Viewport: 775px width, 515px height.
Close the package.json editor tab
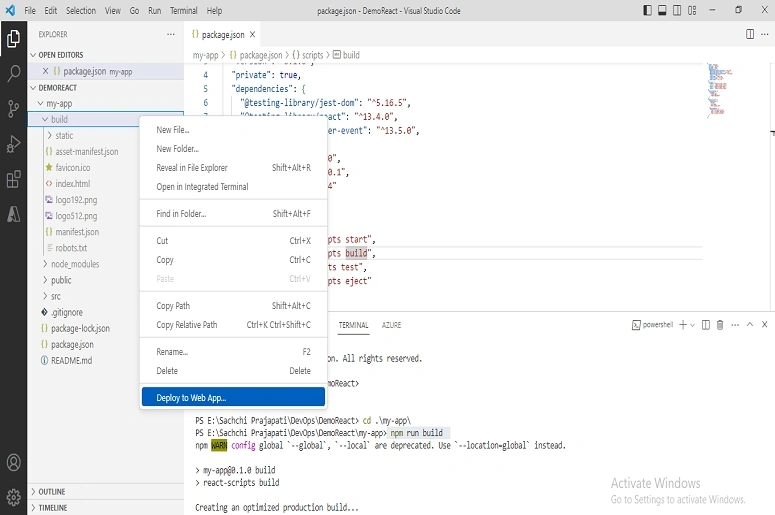tap(252, 35)
